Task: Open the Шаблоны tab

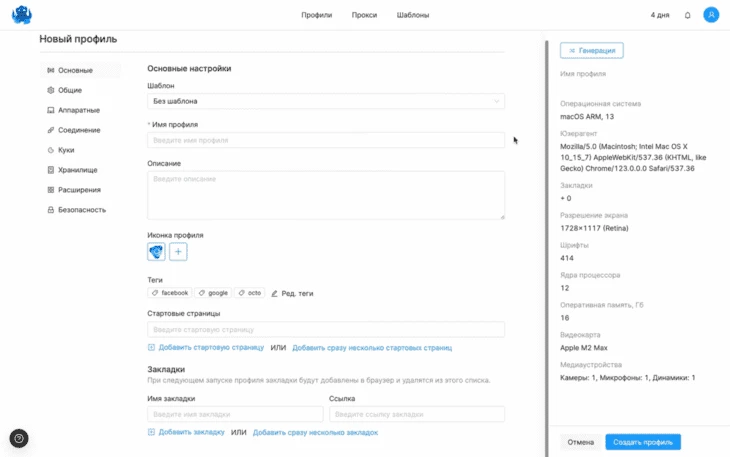Action: 412,15
